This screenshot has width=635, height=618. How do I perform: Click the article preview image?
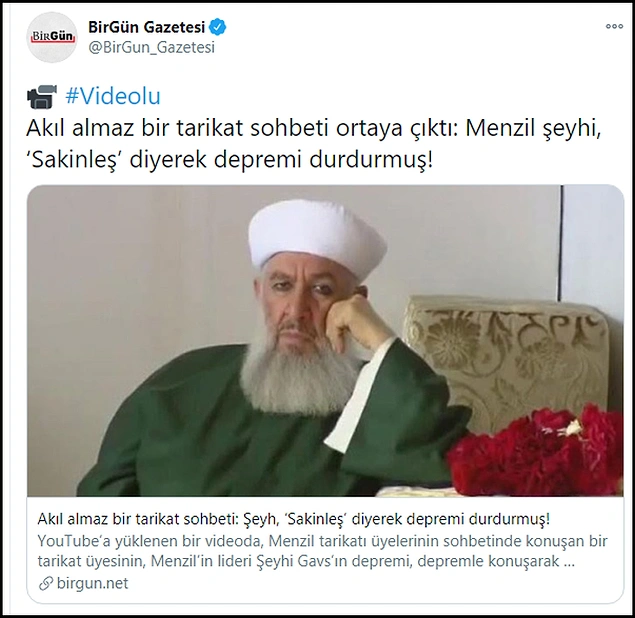[325, 341]
